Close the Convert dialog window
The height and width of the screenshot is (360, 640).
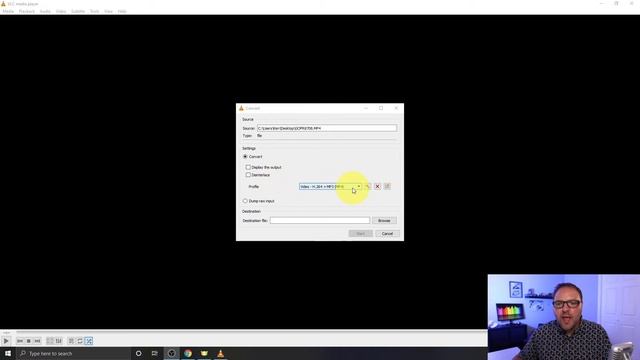pos(396,108)
